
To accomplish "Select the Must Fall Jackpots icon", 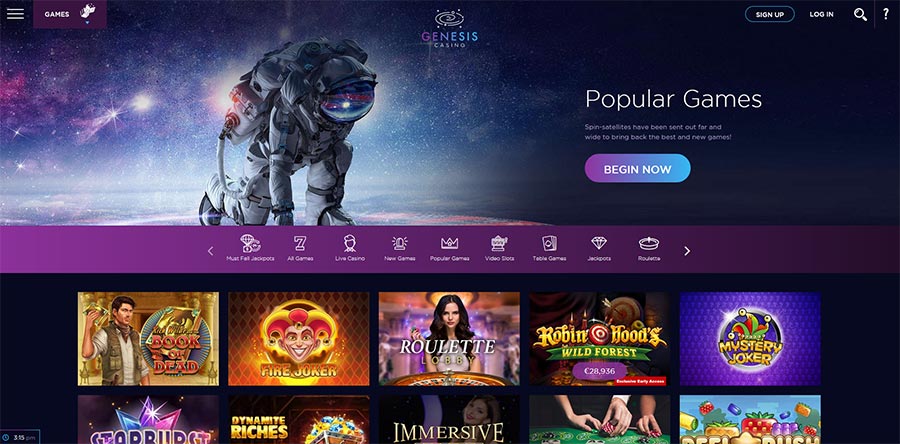I will 250,243.
